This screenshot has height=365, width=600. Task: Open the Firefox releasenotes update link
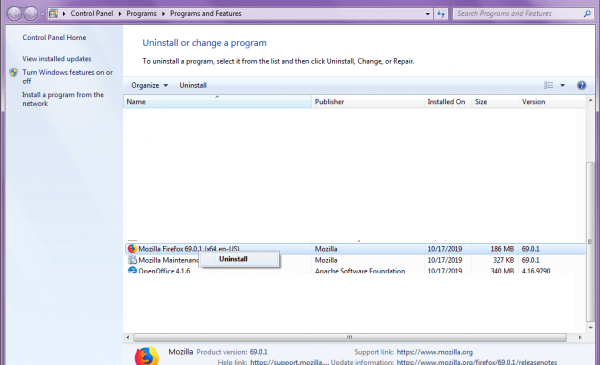coord(477,362)
